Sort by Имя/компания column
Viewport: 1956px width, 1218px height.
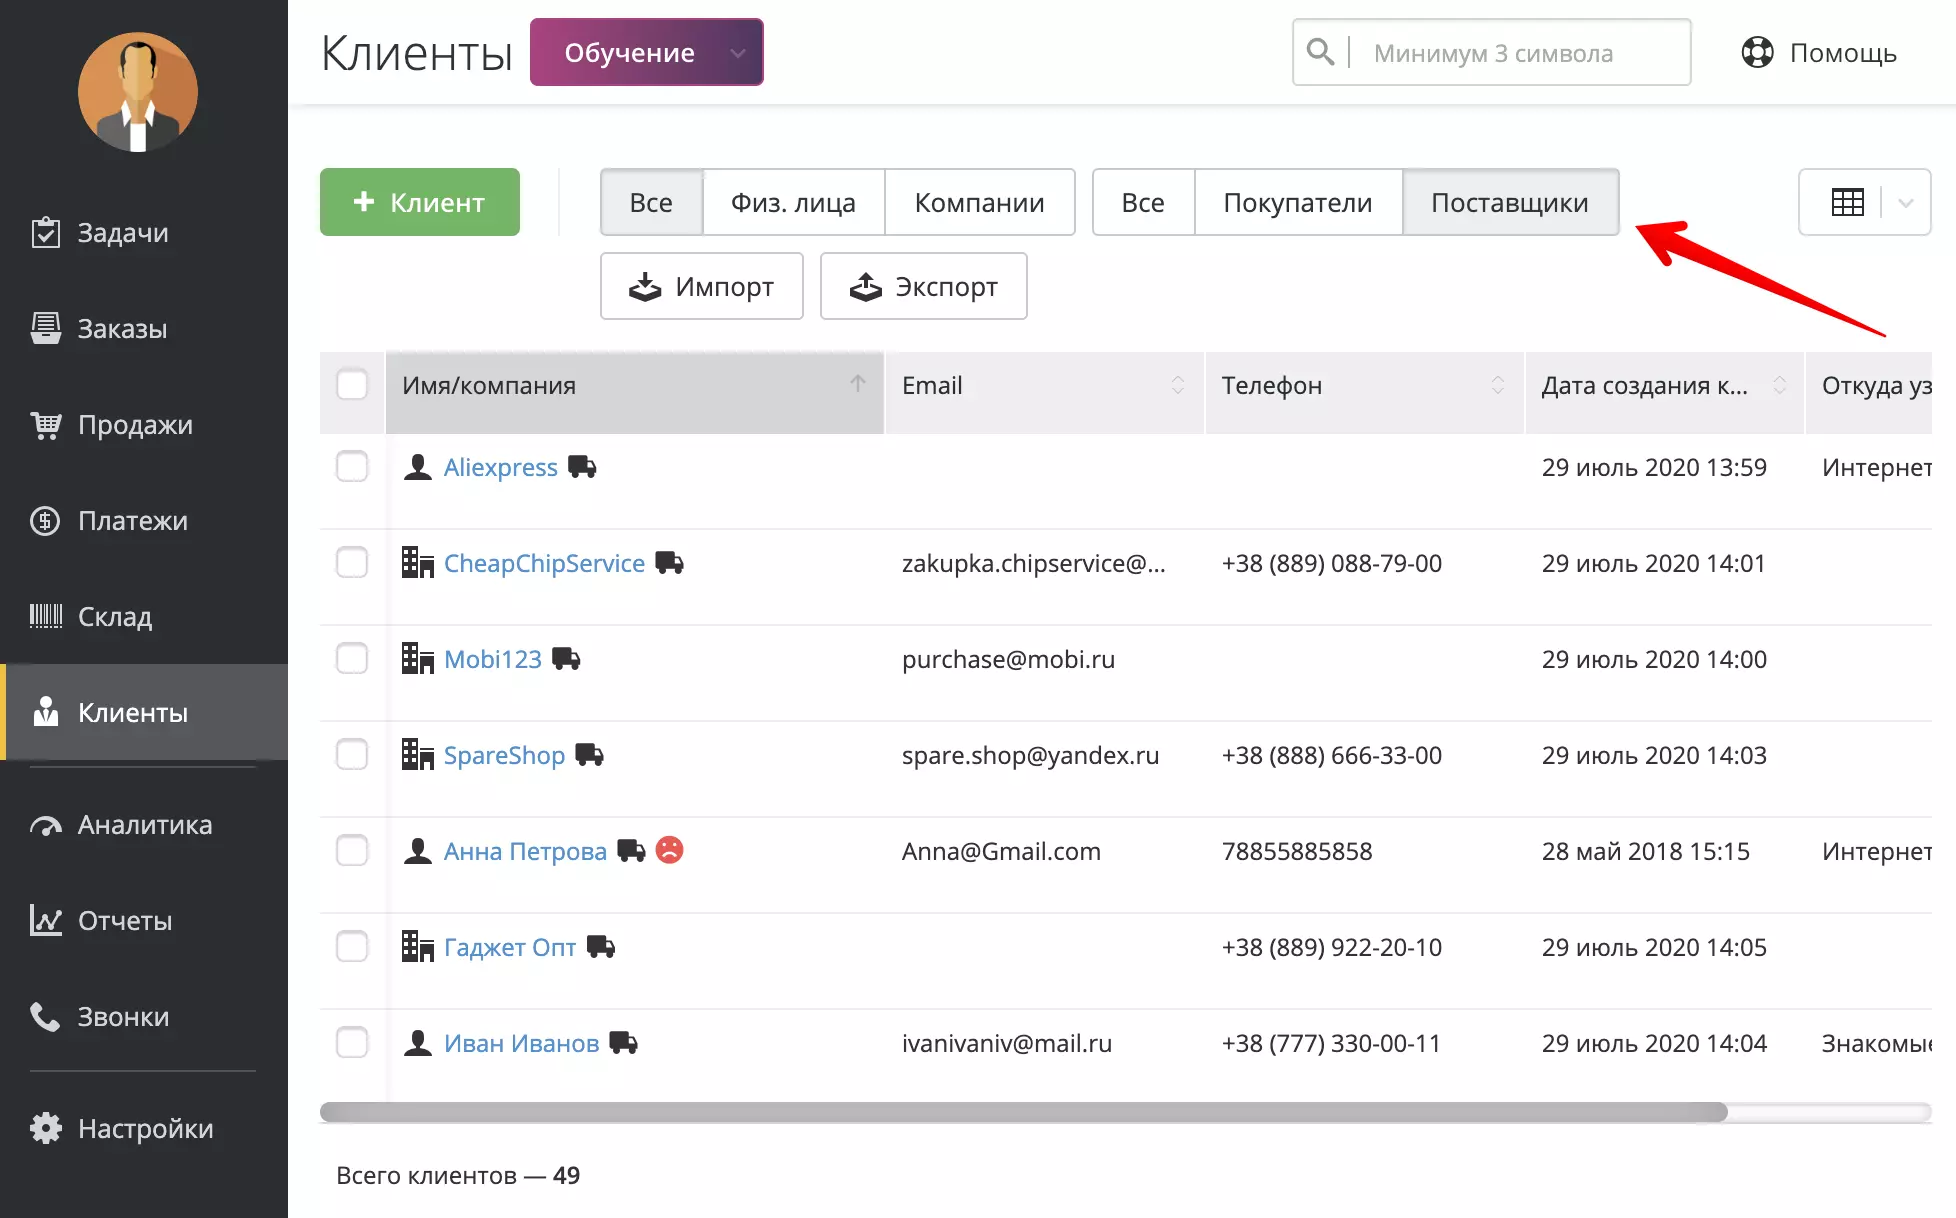tap(635, 392)
